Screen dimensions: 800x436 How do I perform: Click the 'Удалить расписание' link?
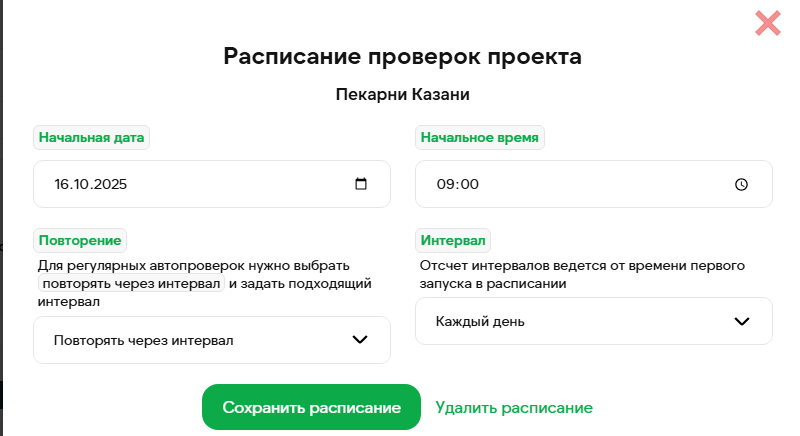pos(514,408)
